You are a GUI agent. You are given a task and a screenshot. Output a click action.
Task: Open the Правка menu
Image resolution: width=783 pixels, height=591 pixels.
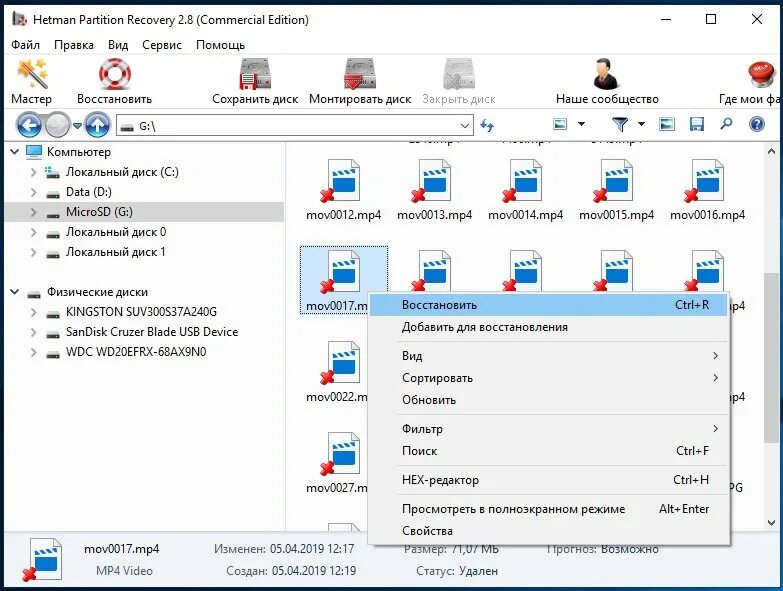73,45
